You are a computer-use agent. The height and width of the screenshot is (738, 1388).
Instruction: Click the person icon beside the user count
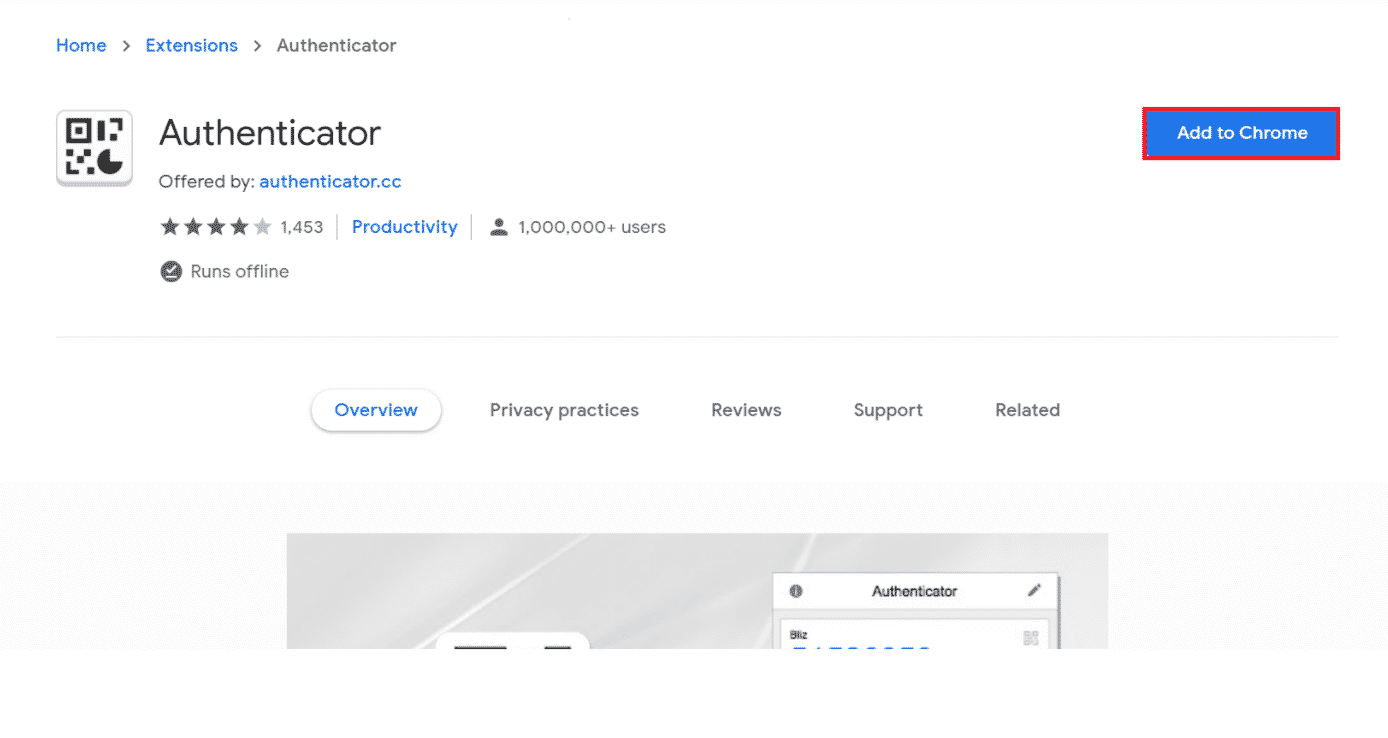(498, 226)
